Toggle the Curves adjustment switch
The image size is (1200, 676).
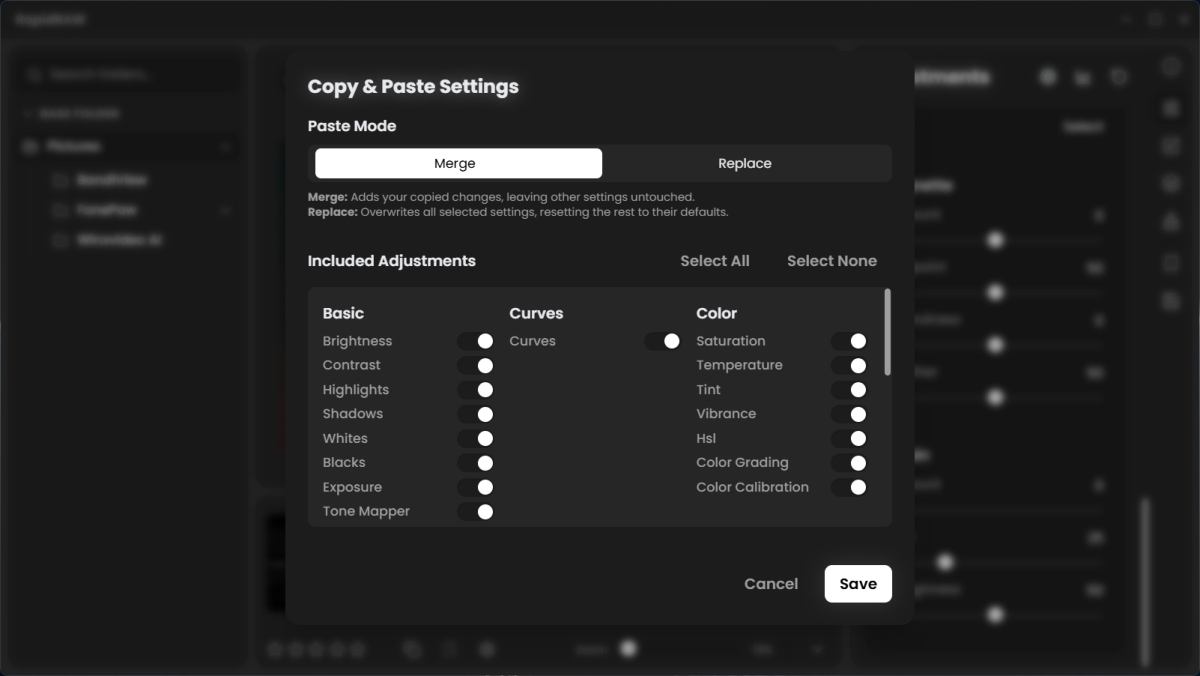pos(663,341)
